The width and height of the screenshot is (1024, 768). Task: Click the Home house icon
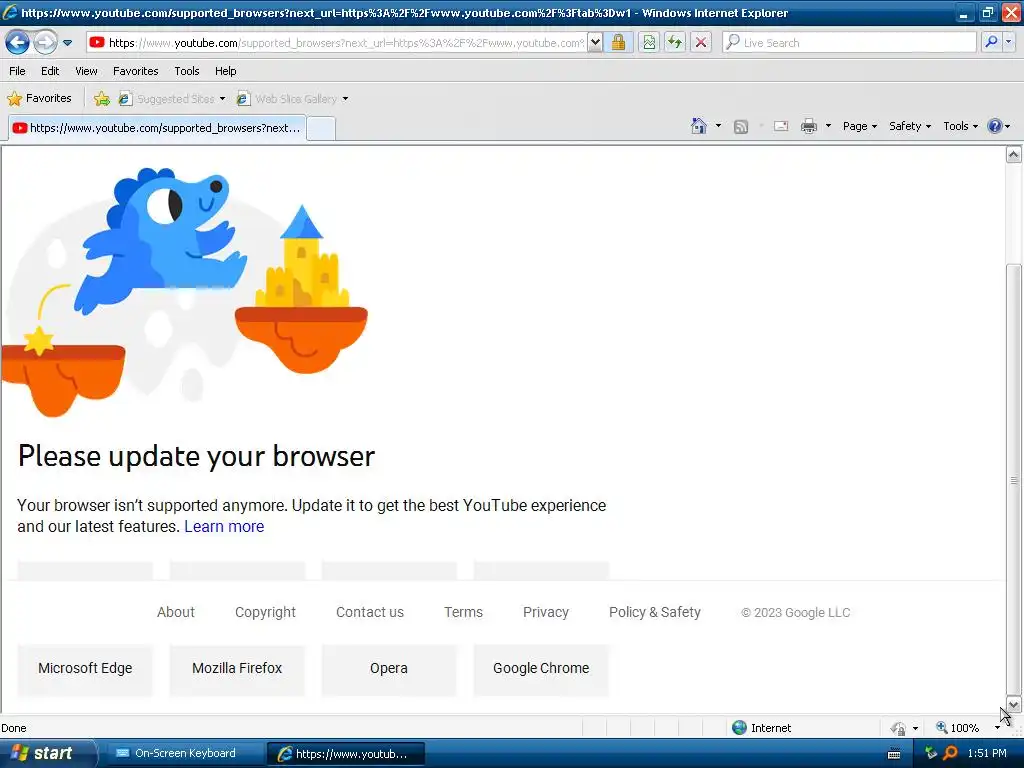(699, 126)
